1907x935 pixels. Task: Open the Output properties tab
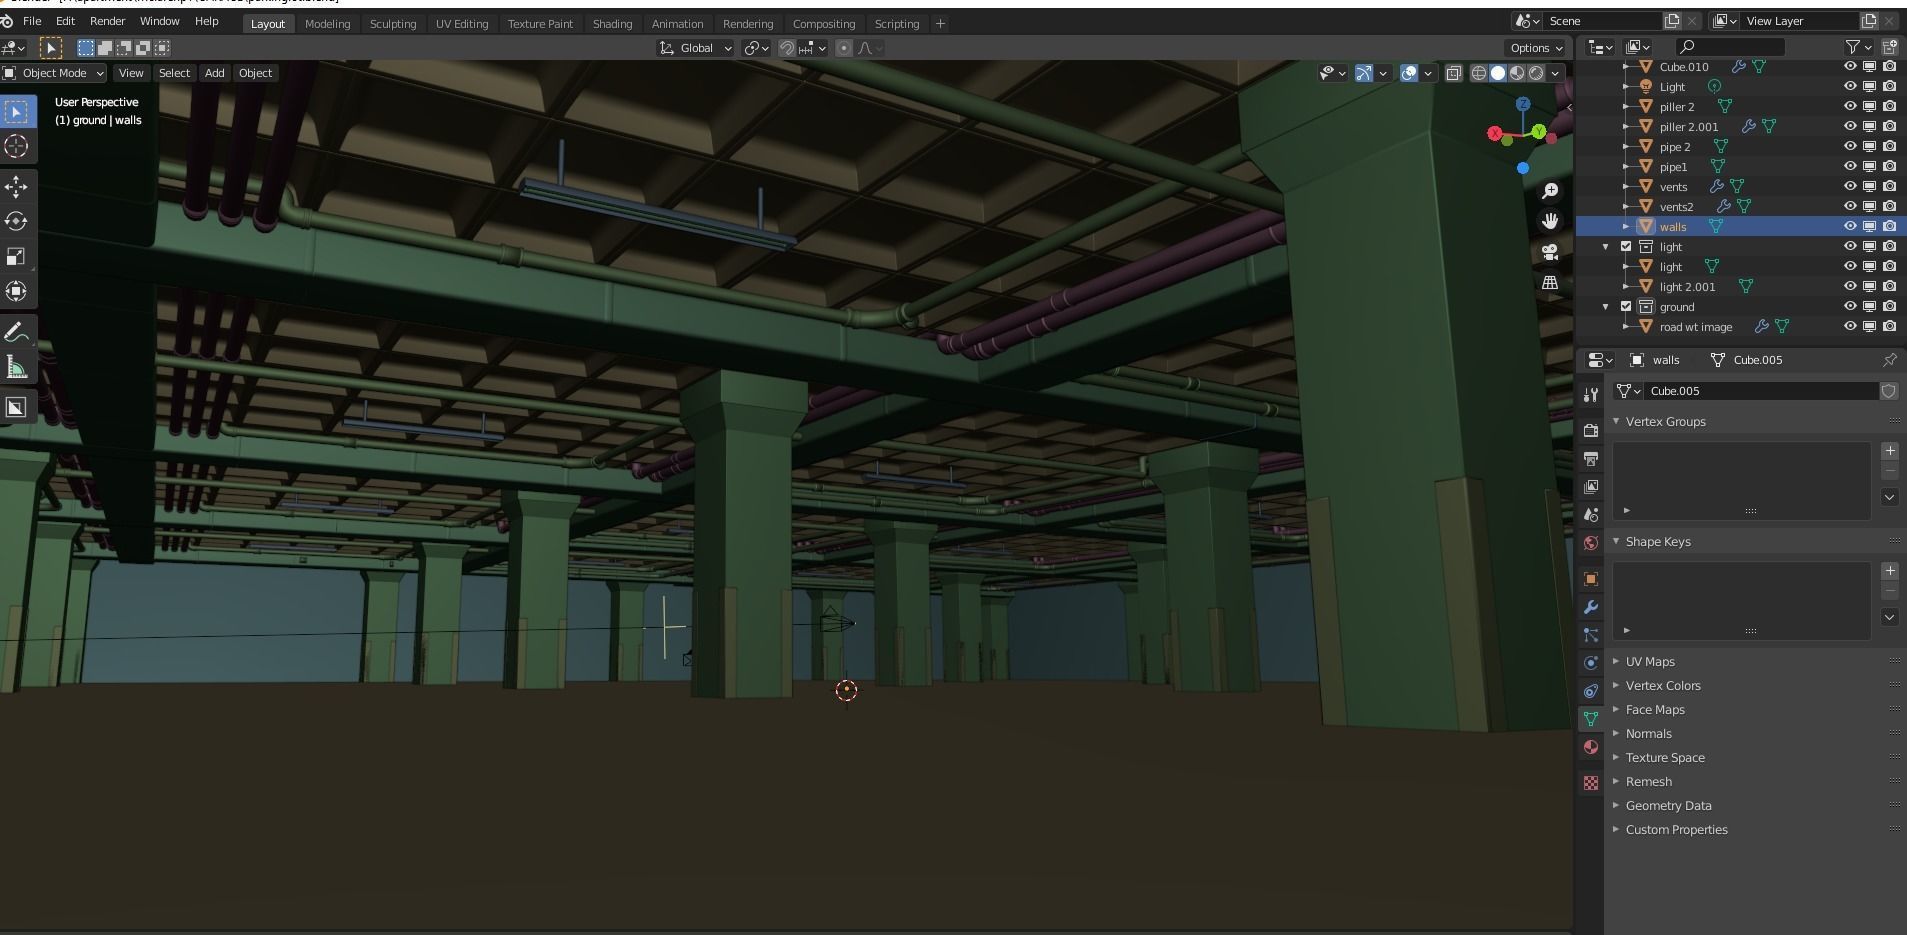click(1591, 458)
